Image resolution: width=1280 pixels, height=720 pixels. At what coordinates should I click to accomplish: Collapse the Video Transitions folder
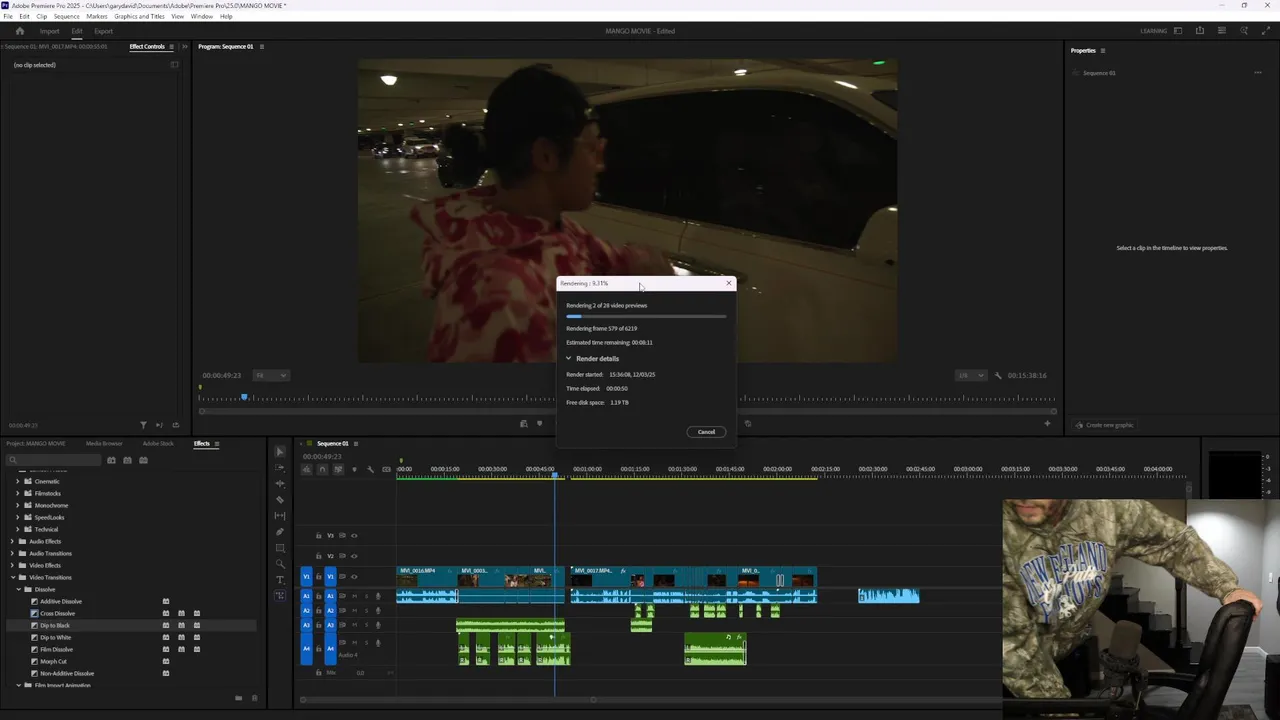[12, 578]
